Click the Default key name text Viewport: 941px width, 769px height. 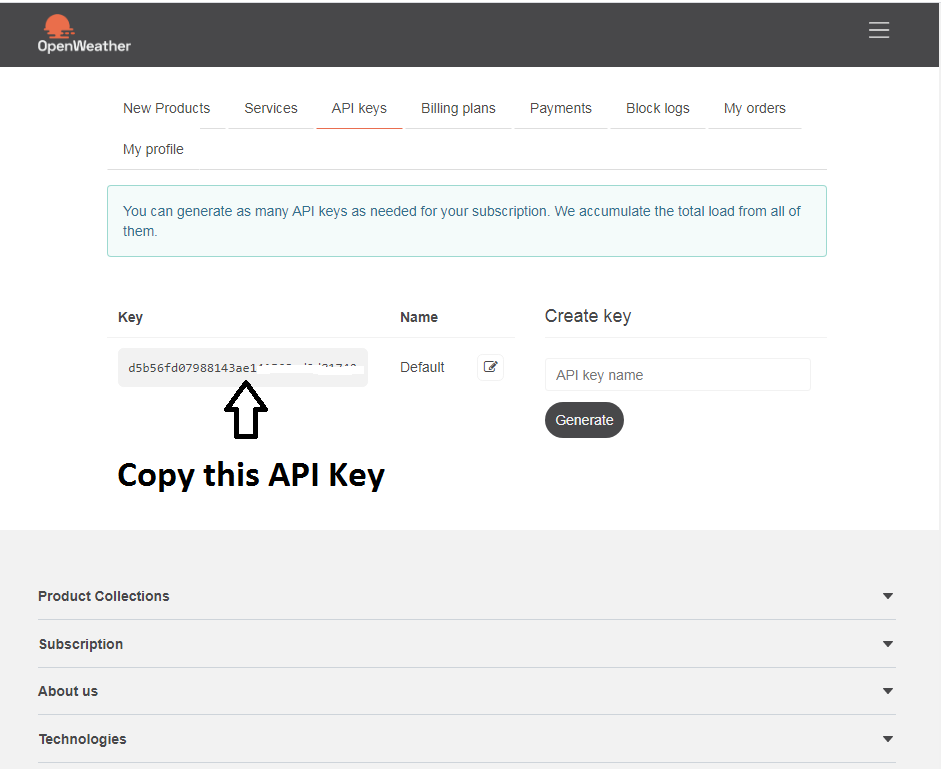(x=422, y=367)
